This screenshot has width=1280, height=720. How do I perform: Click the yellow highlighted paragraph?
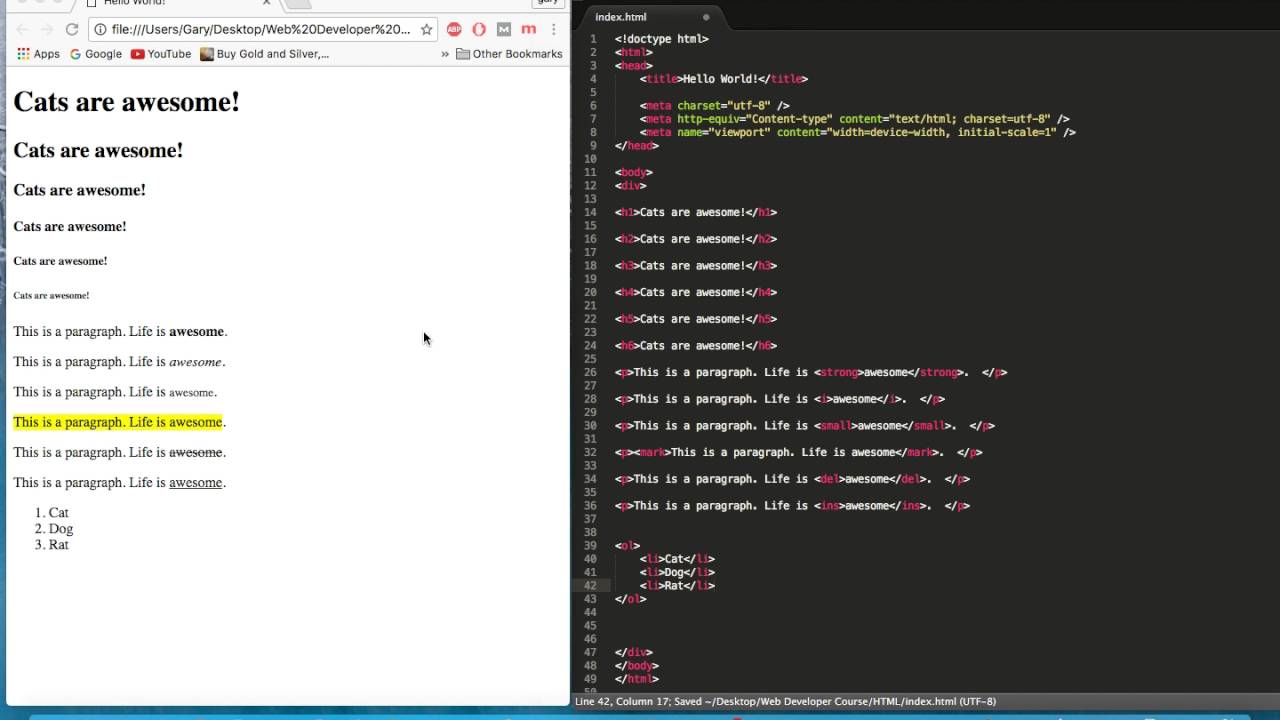(118, 422)
